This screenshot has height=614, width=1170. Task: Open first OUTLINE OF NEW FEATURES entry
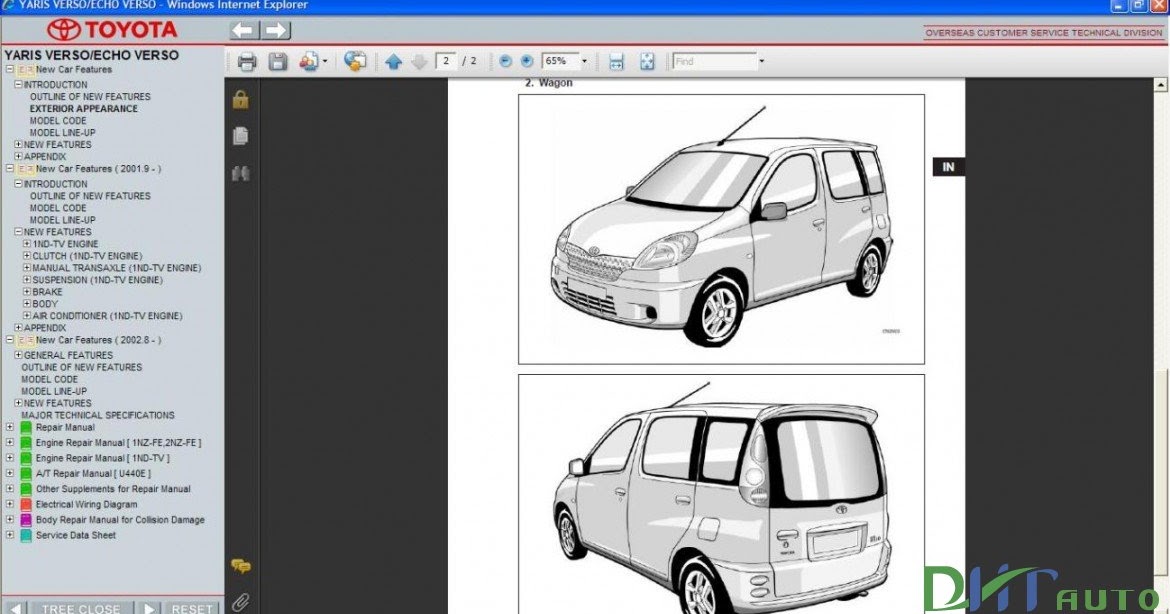pyautogui.click(x=90, y=97)
